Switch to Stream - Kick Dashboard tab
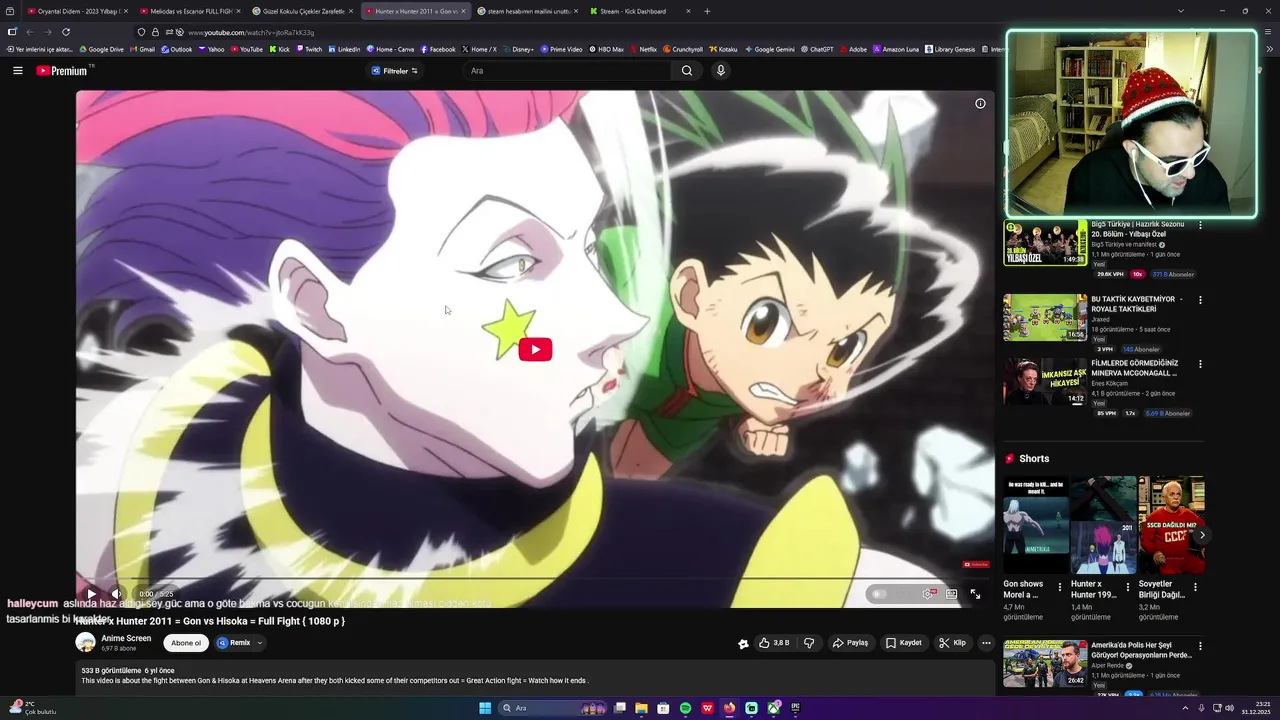The image size is (1280, 720). [x=640, y=11]
